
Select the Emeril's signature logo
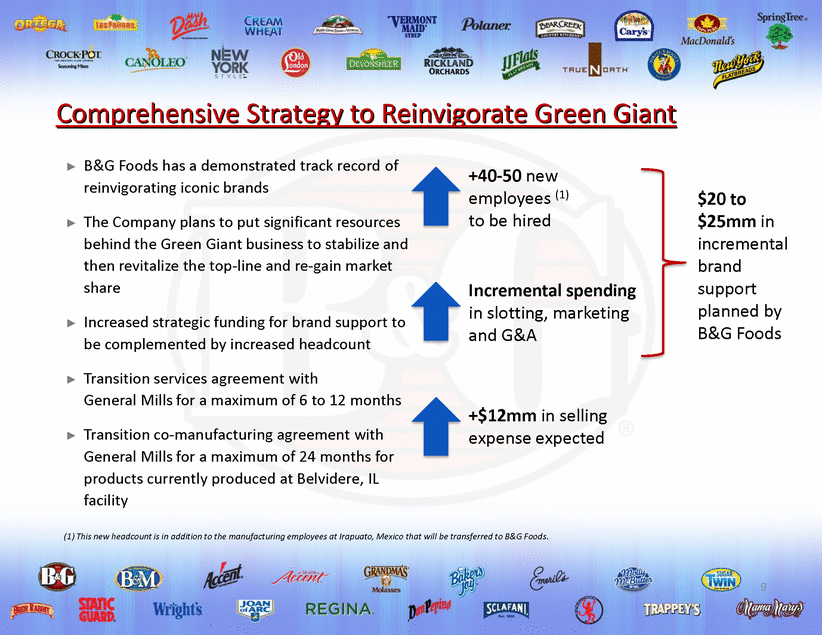coord(549,578)
